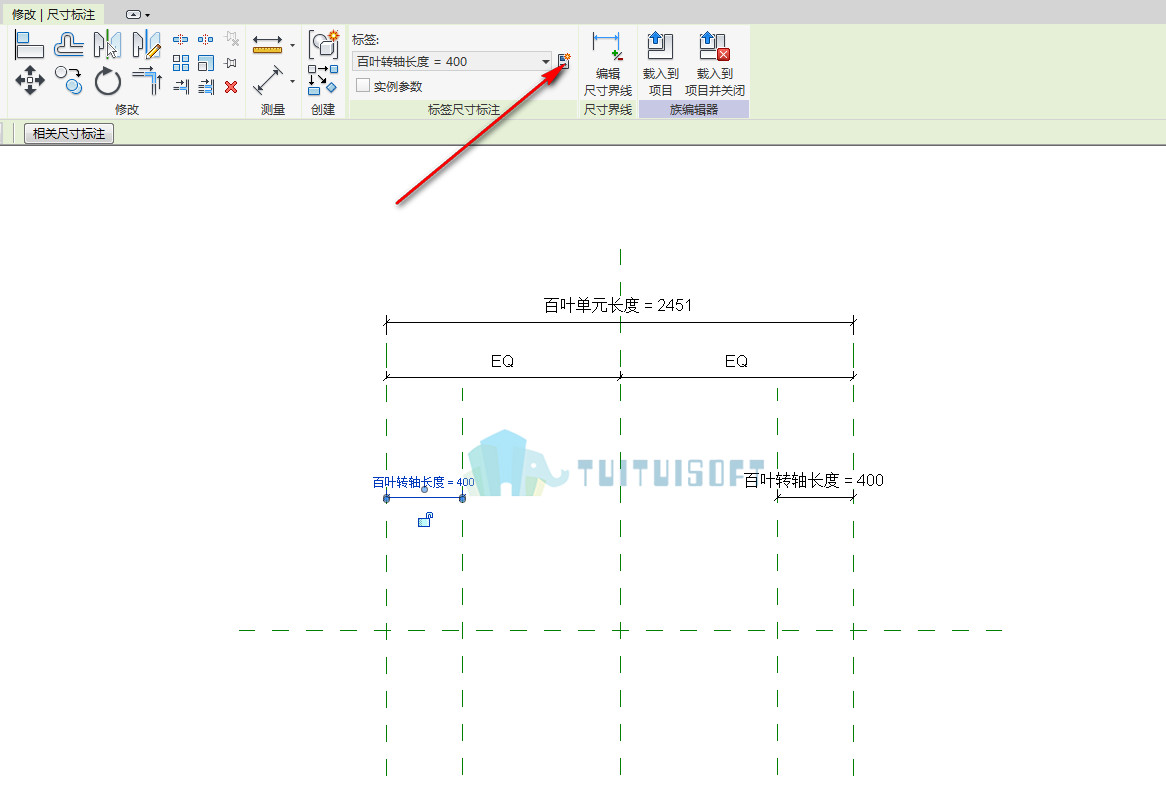Select the Scale tool
The width and height of the screenshot is (1166, 785).
pos(206,63)
